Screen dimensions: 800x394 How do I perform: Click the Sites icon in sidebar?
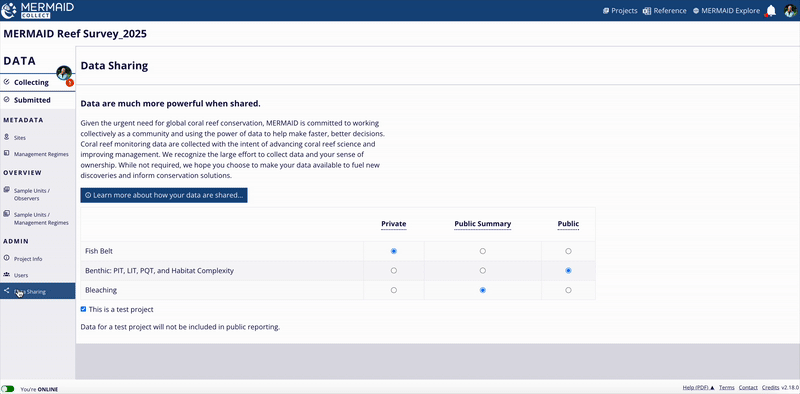(7, 137)
